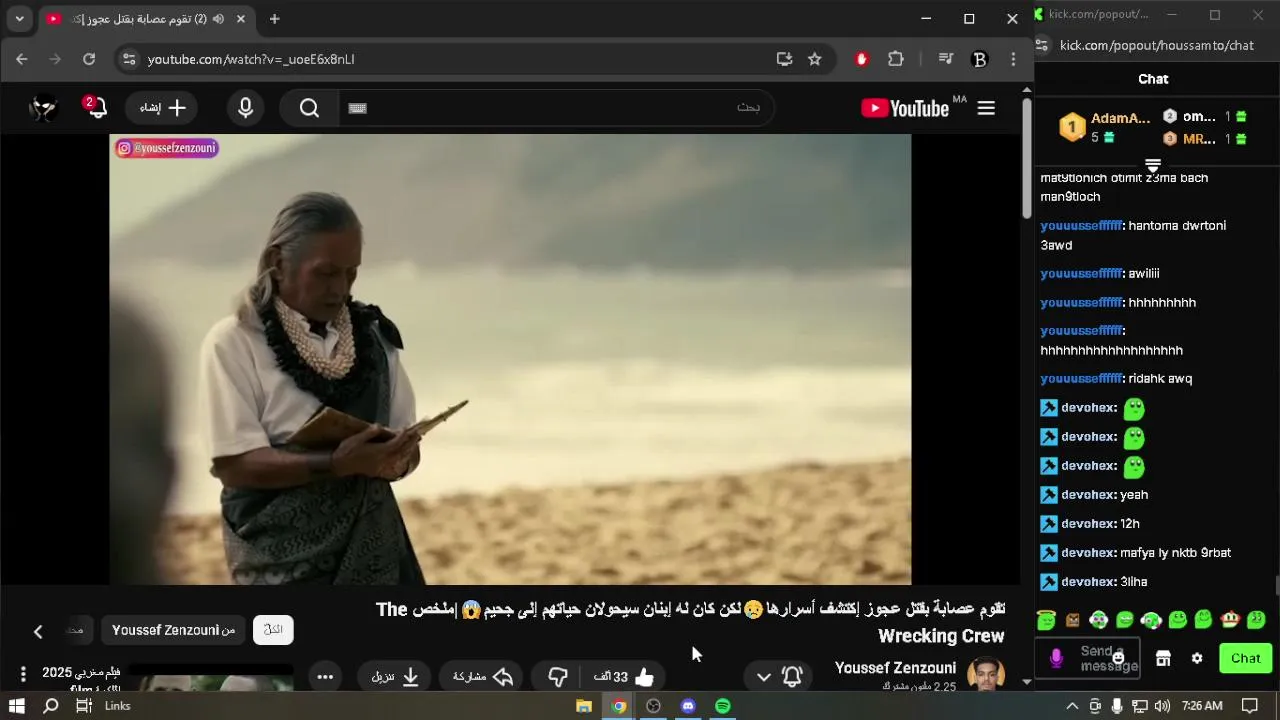Expand subscription notification options chevron

coord(764,677)
